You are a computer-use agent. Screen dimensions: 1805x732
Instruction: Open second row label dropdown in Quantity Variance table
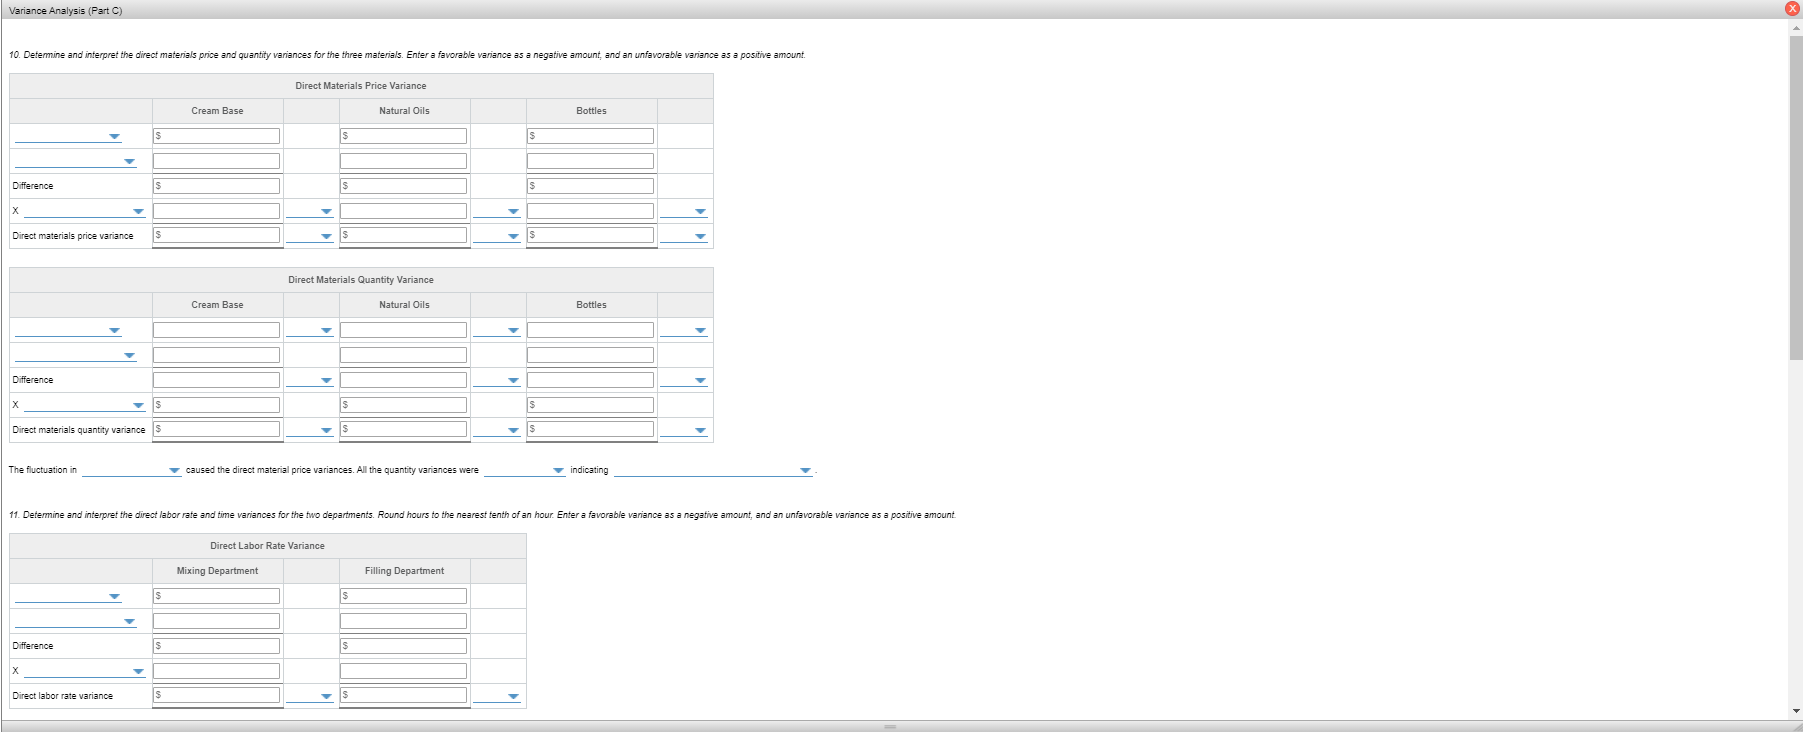click(x=76, y=356)
